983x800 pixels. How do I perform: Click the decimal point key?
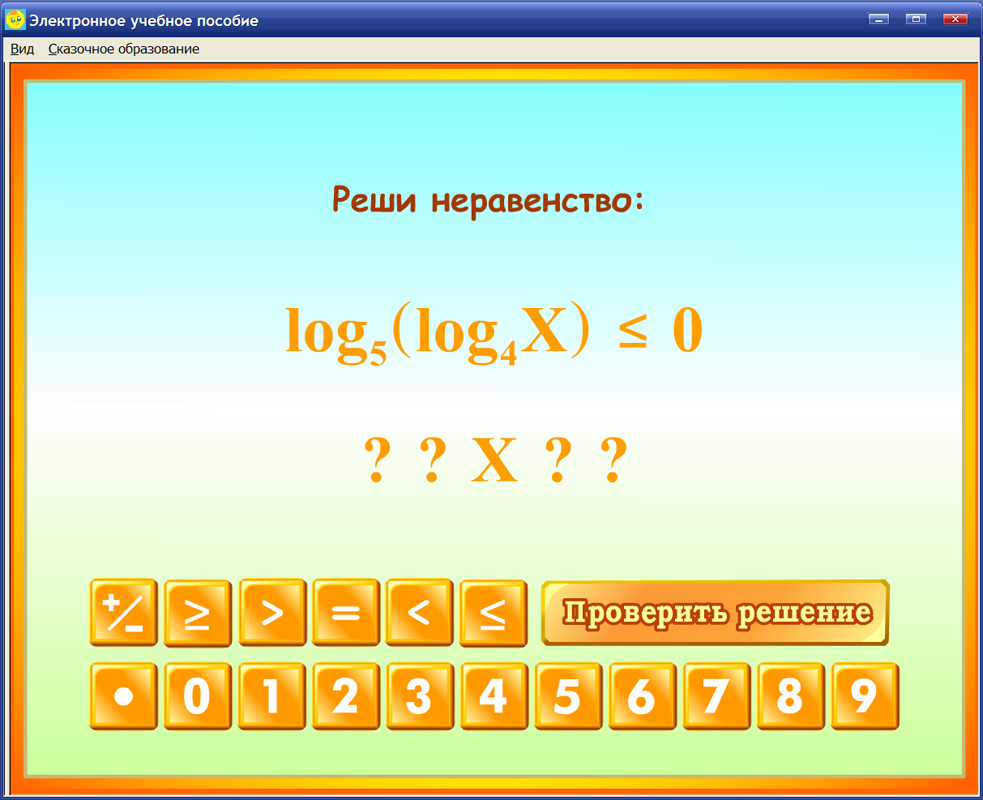(x=124, y=696)
